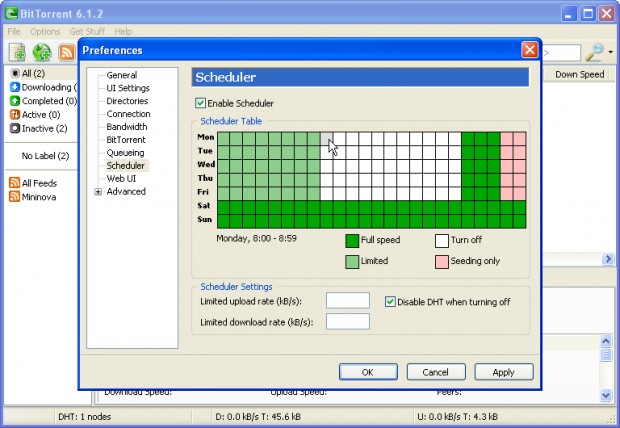The height and width of the screenshot is (428, 620).
Task: Click the Limited legend swatch
Action: (x=352, y=262)
